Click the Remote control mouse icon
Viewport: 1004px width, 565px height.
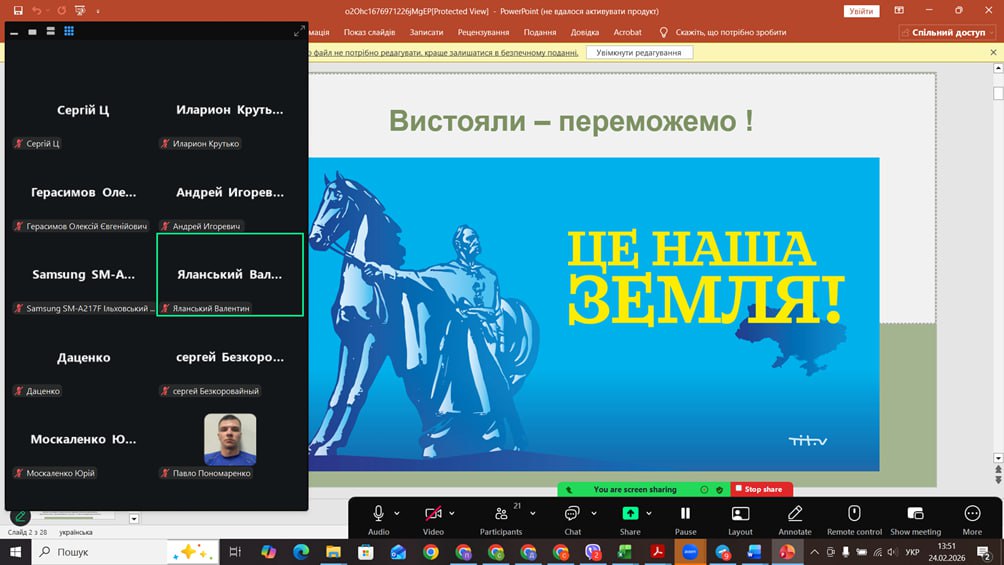[x=854, y=514]
